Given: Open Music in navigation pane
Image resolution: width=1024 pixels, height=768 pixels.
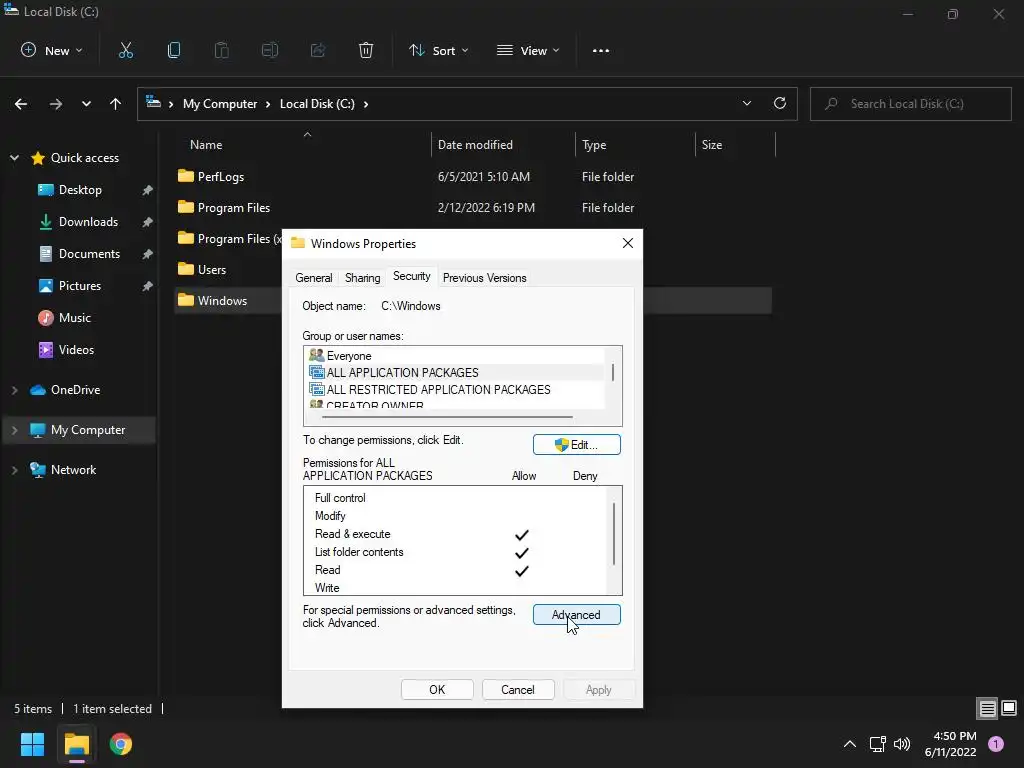Looking at the screenshot, I should (x=74, y=317).
